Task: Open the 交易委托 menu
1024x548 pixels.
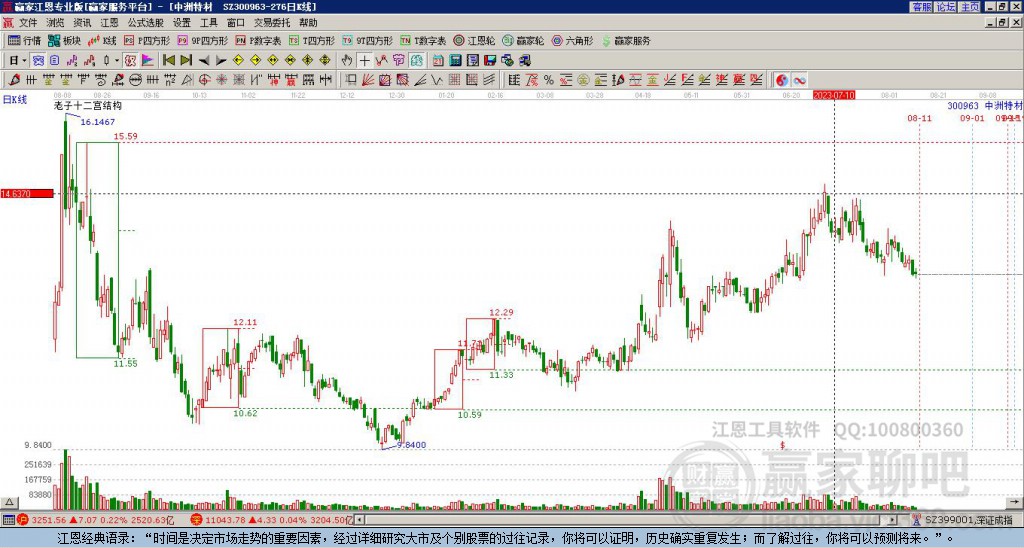Action: coord(272,23)
